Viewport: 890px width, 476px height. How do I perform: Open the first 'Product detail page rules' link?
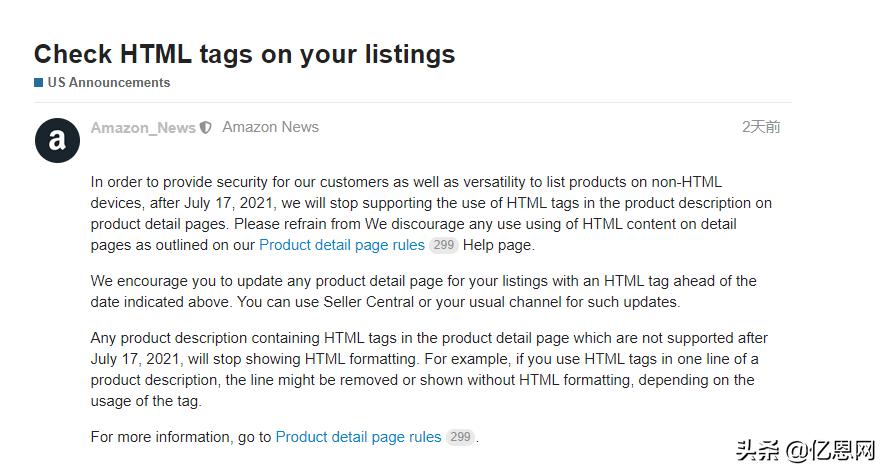tap(342, 245)
